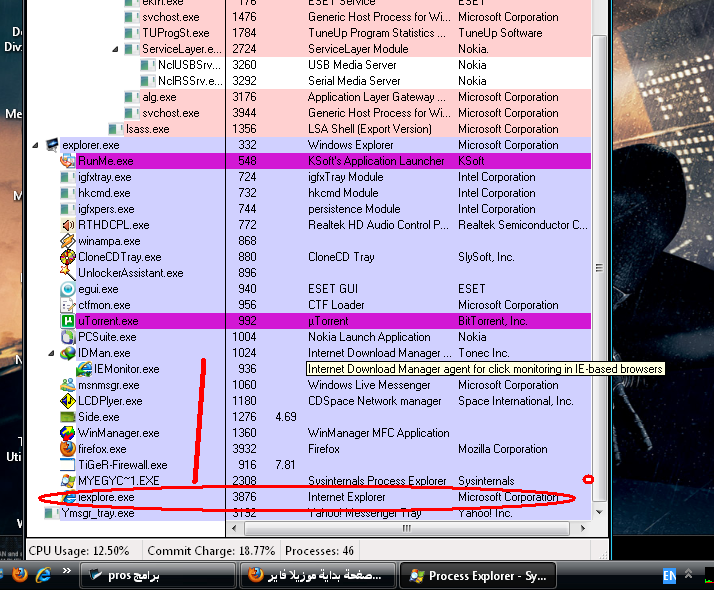The height and width of the screenshot is (591, 714).
Task: Click 'Mozilla Corporation' company name
Action: point(503,449)
